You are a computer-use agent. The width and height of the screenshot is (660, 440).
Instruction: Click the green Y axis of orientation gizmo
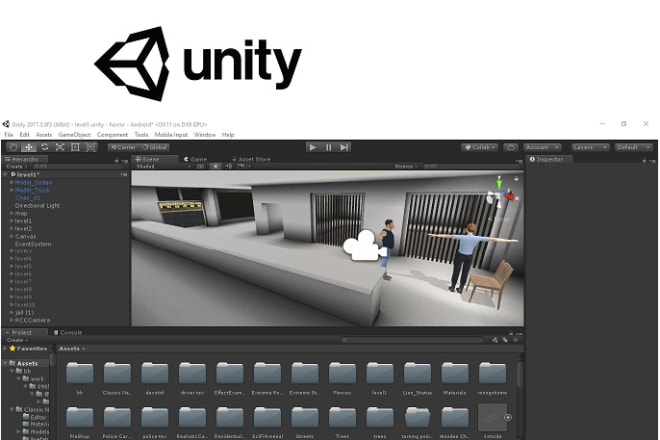point(499,183)
